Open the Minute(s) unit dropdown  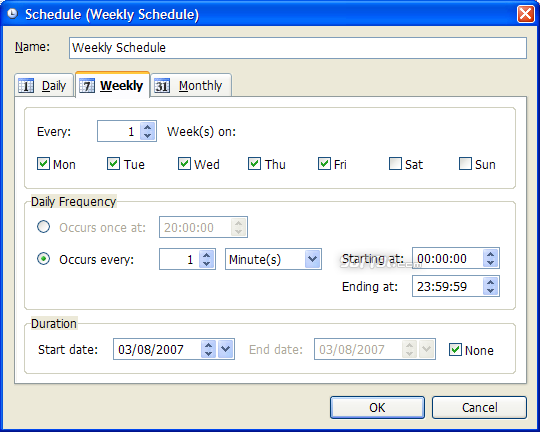click(313, 259)
